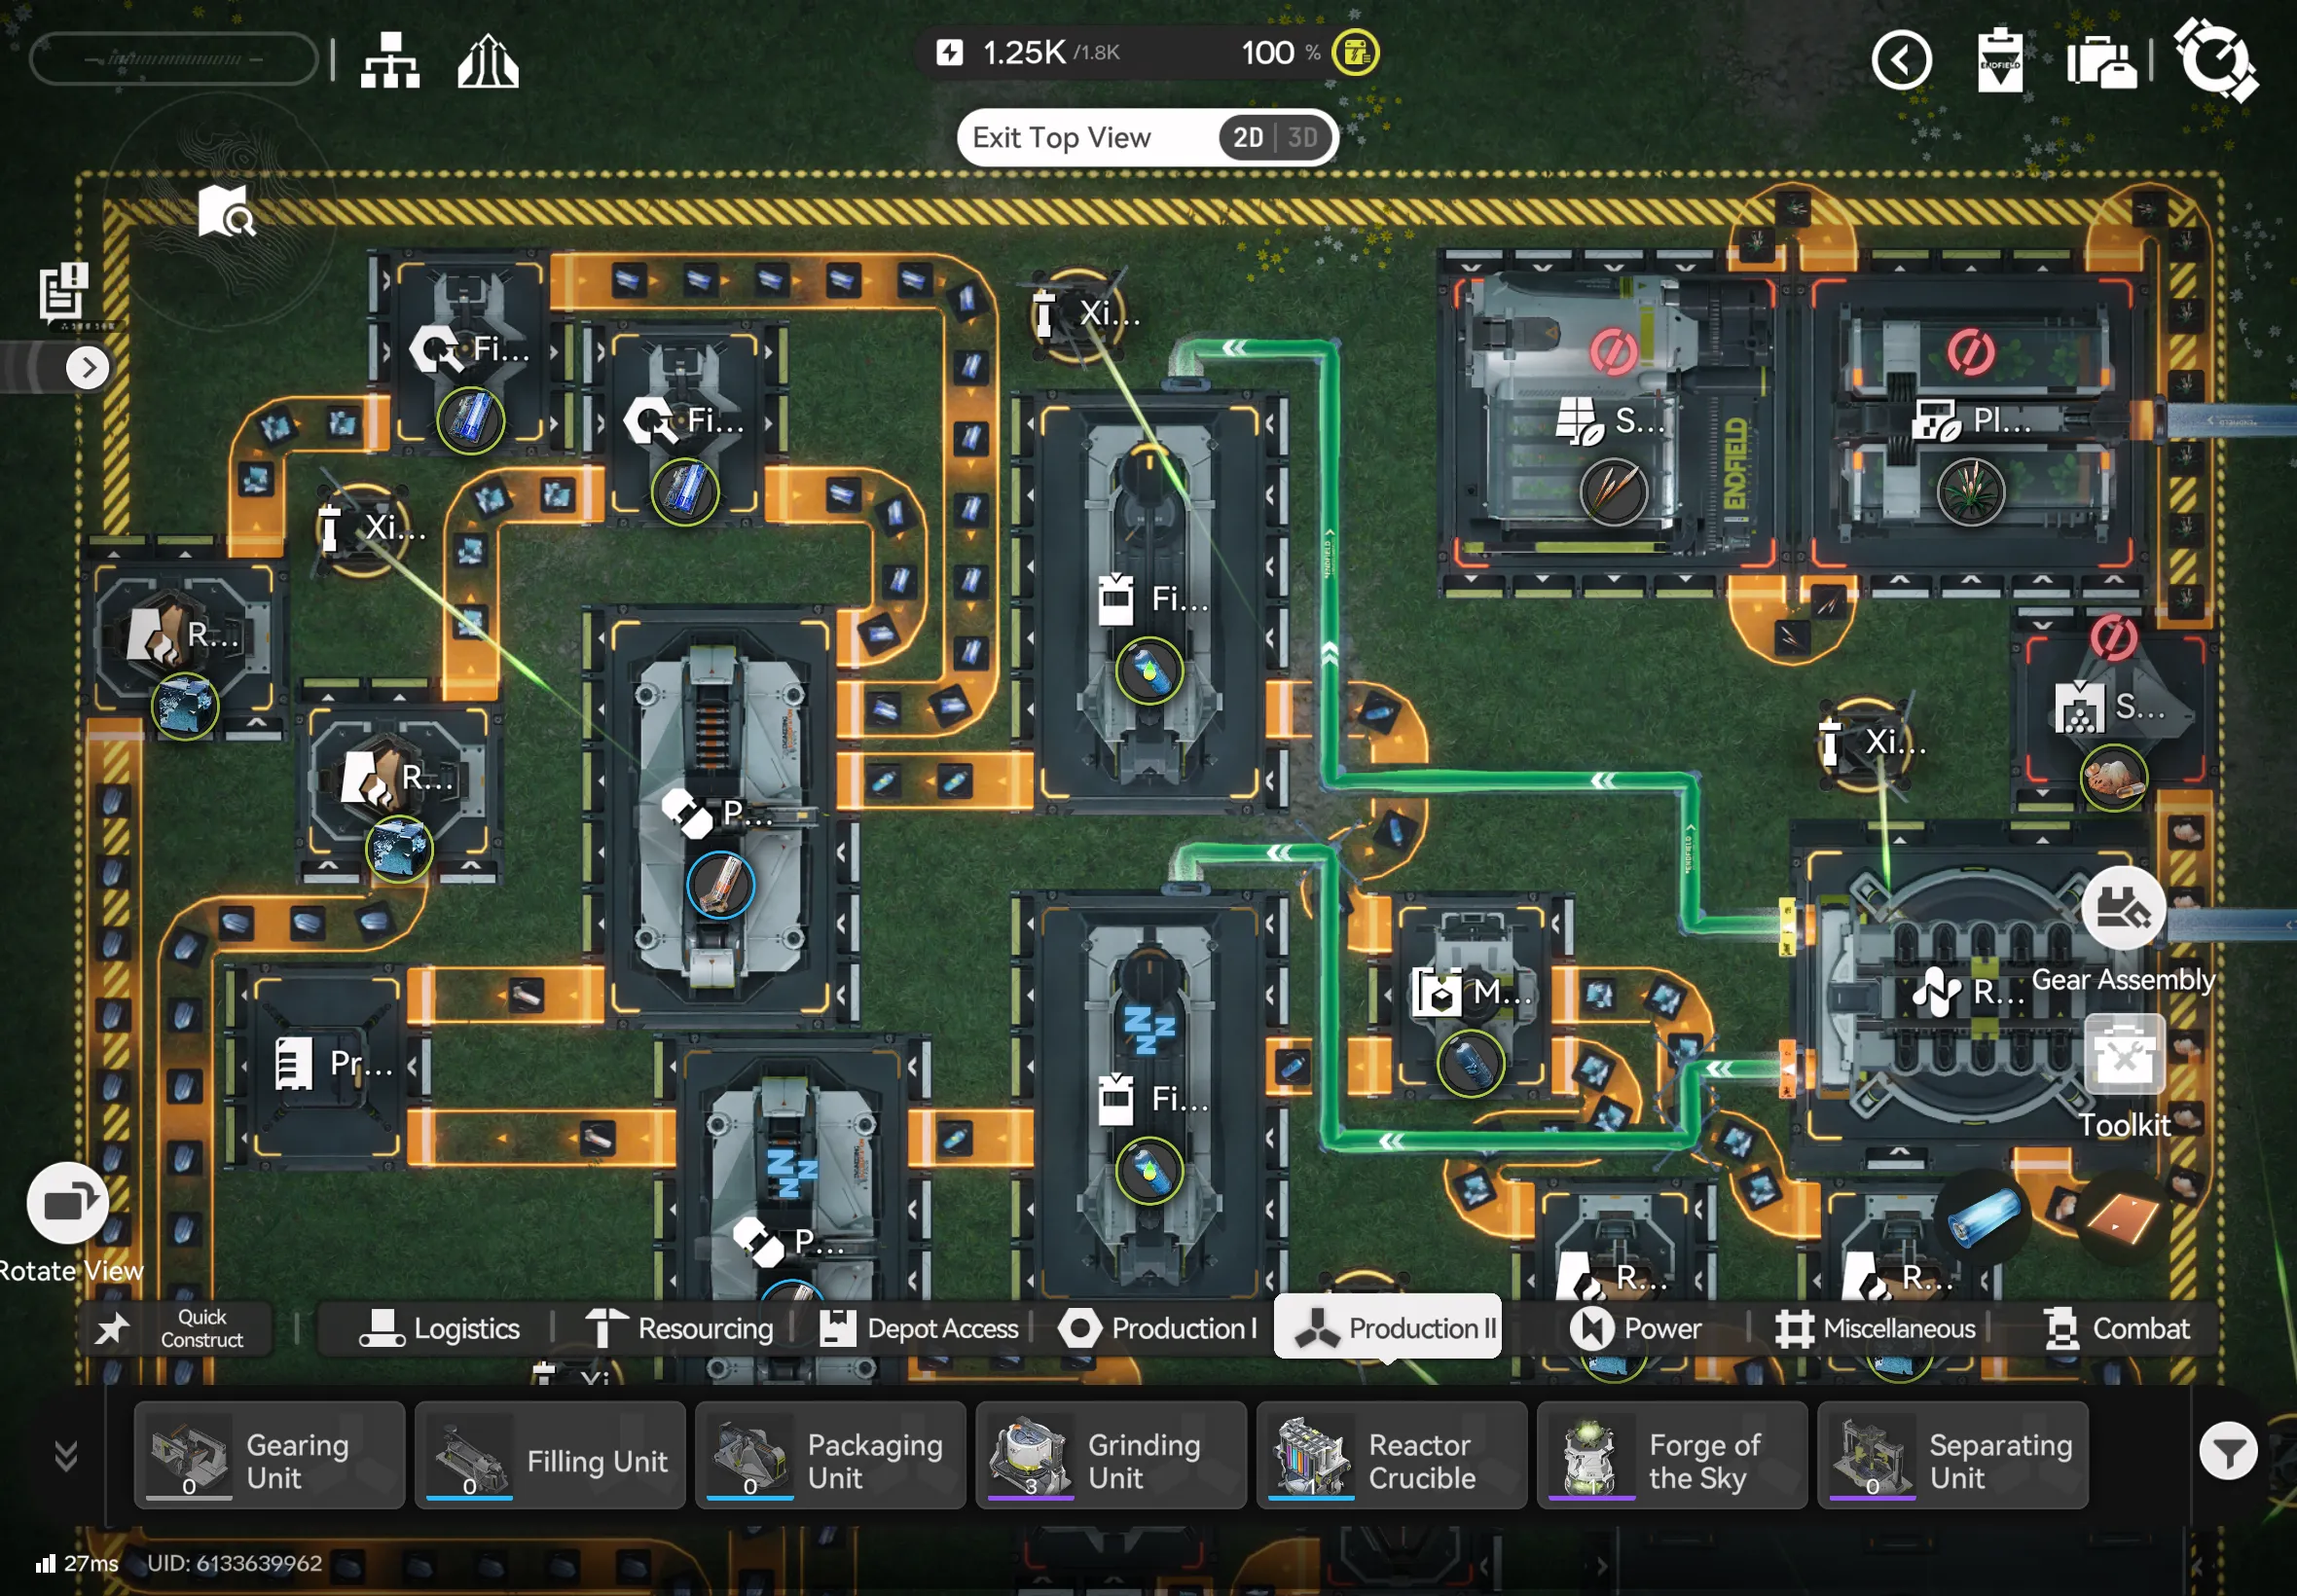The height and width of the screenshot is (1596, 2297).
Task: Open the Power category tab
Action: coord(1635,1328)
